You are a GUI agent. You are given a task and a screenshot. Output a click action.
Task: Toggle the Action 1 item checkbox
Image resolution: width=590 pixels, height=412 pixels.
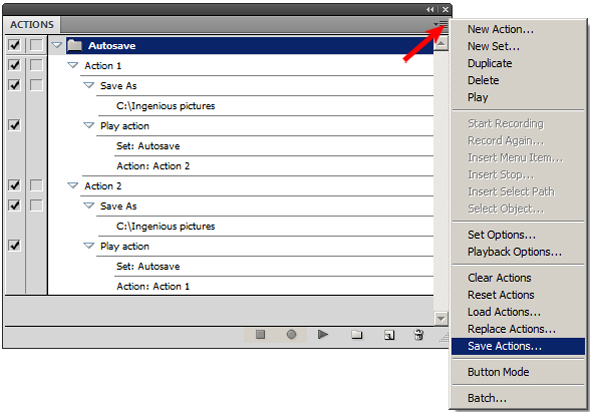(x=14, y=65)
